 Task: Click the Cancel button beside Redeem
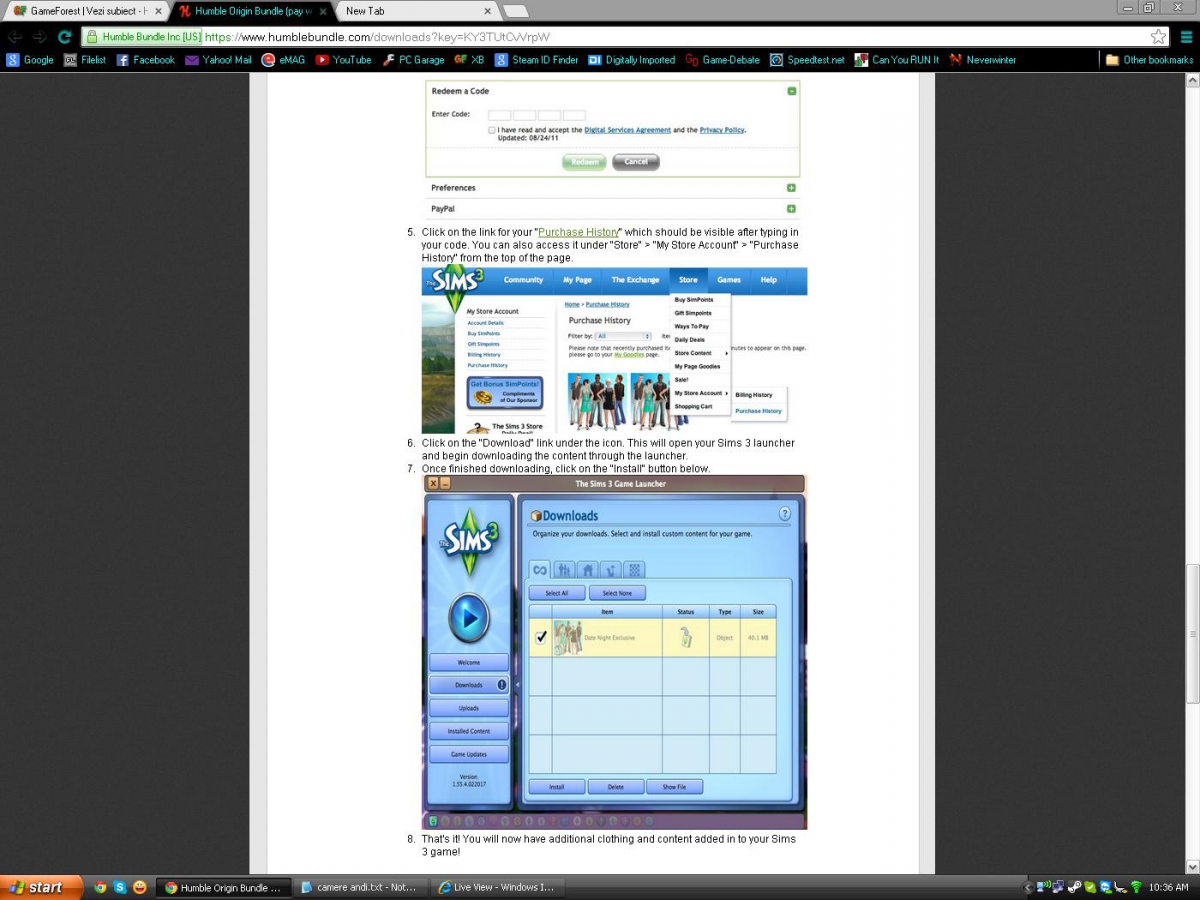[x=636, y=161]
